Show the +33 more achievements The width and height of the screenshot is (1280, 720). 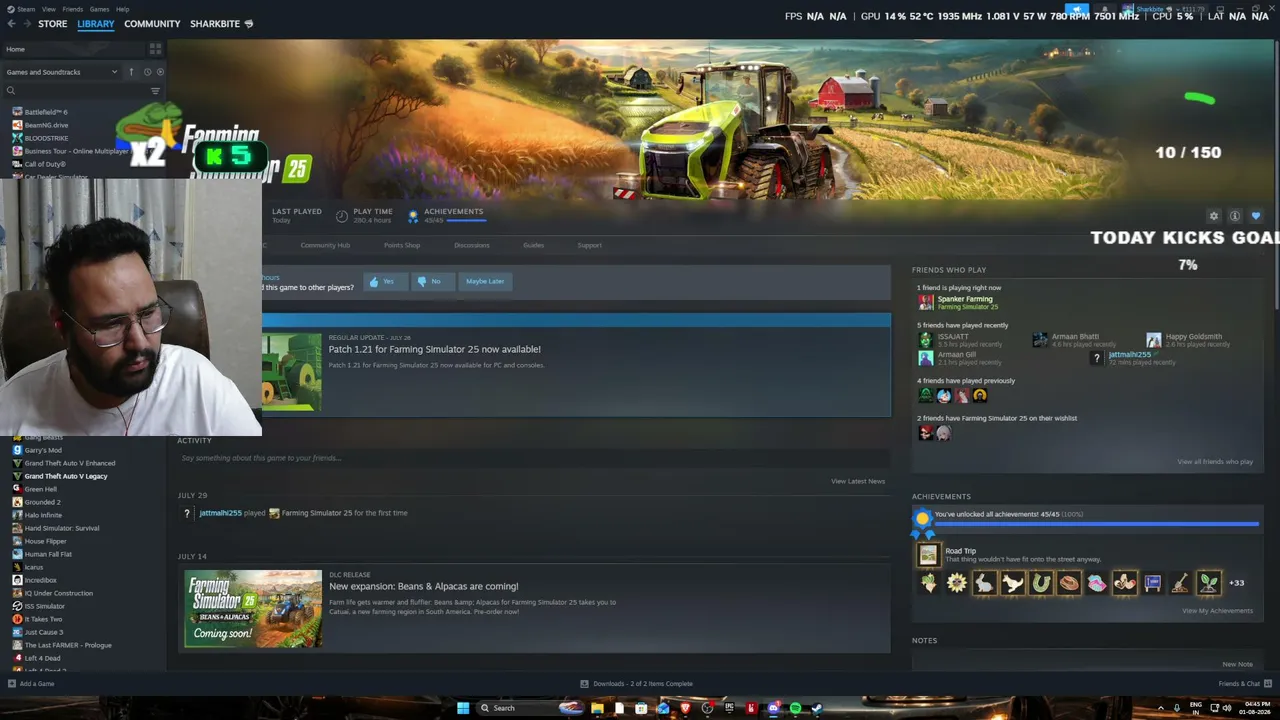click(1236, 583)
